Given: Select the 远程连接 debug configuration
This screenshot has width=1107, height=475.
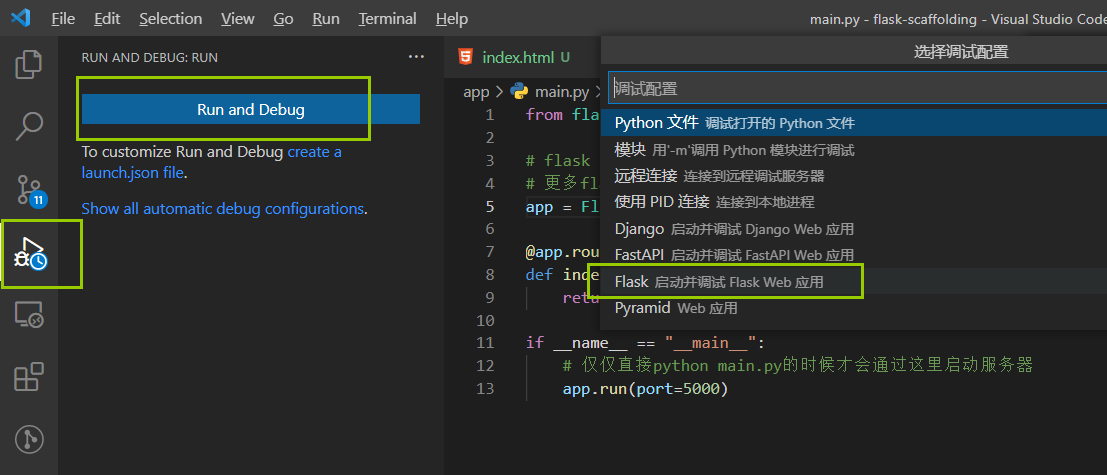Looking at the screenshot, I should pyautogui.click(x=854, y=176).
